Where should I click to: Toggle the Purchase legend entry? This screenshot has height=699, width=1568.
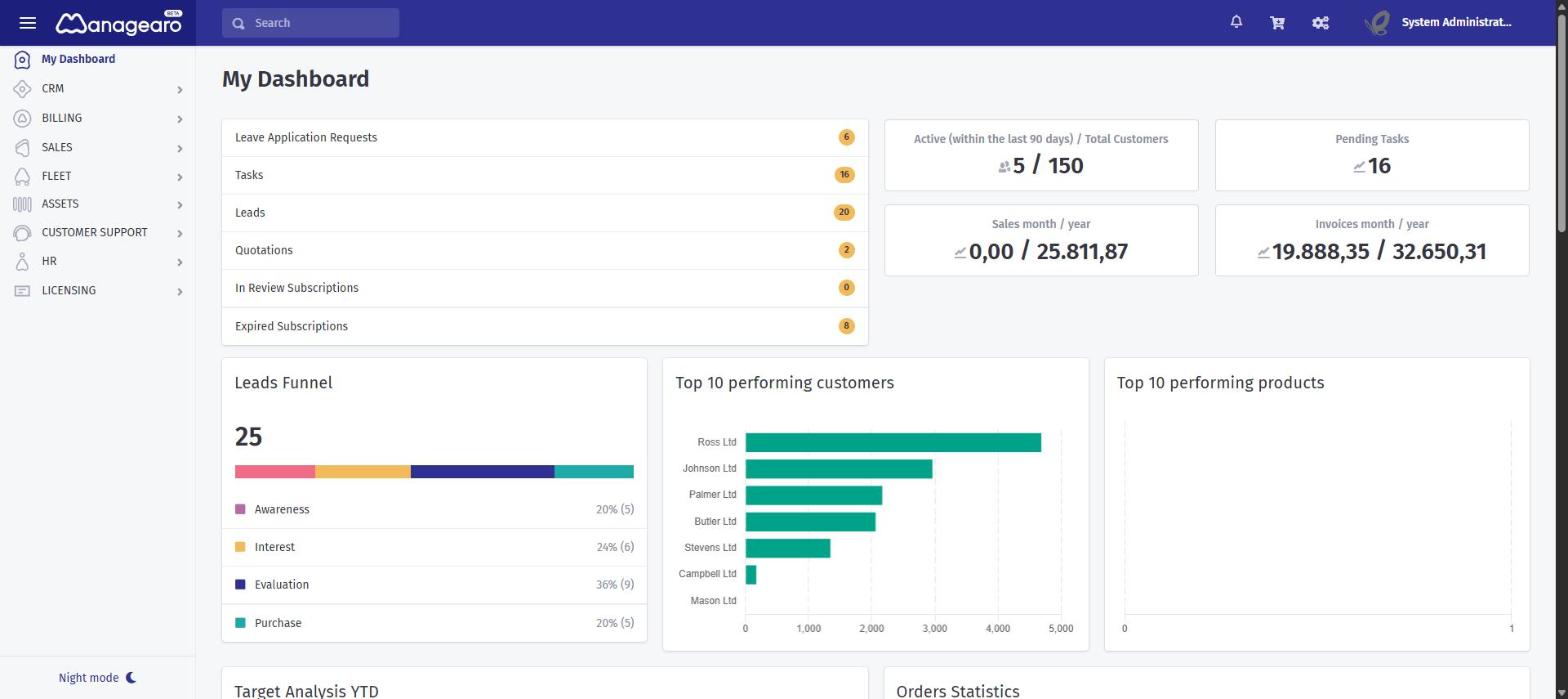coord(268,623)
